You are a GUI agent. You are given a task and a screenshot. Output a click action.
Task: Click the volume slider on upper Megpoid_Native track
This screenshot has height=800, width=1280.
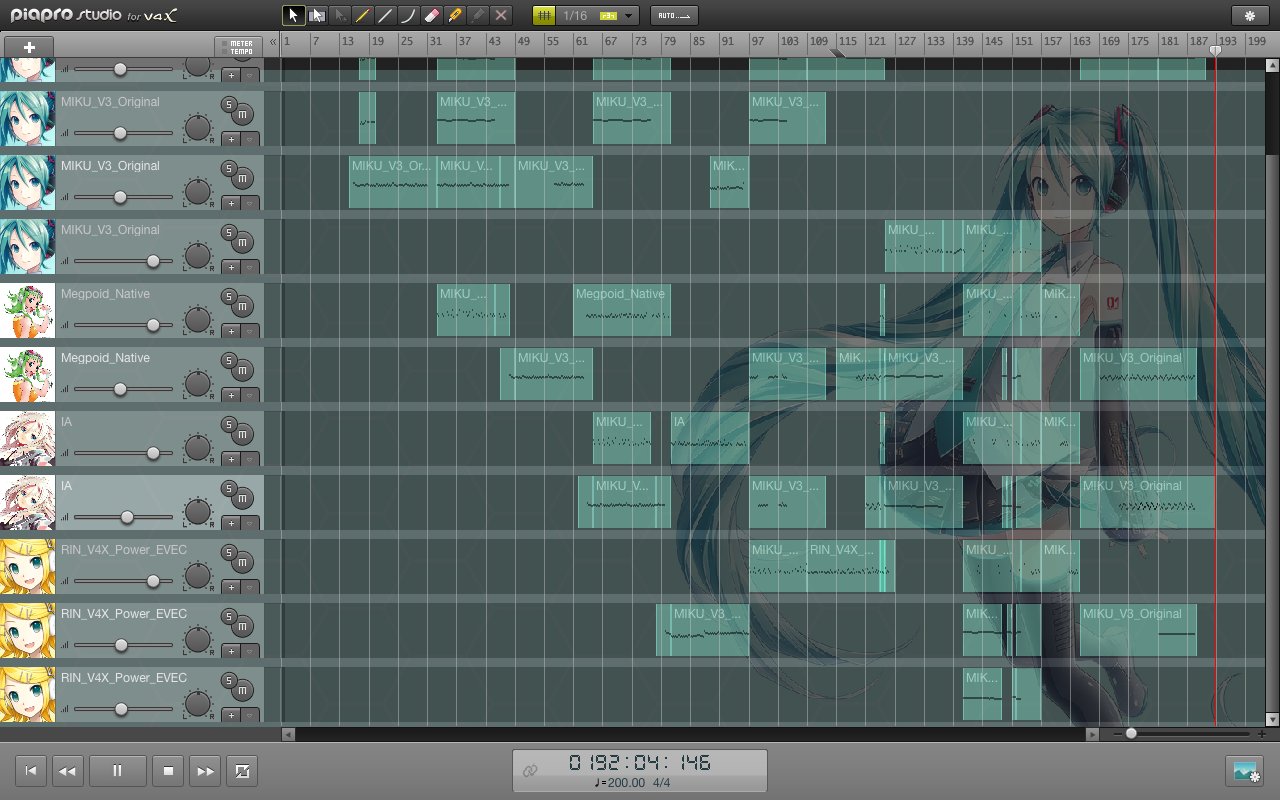point(153,325)
